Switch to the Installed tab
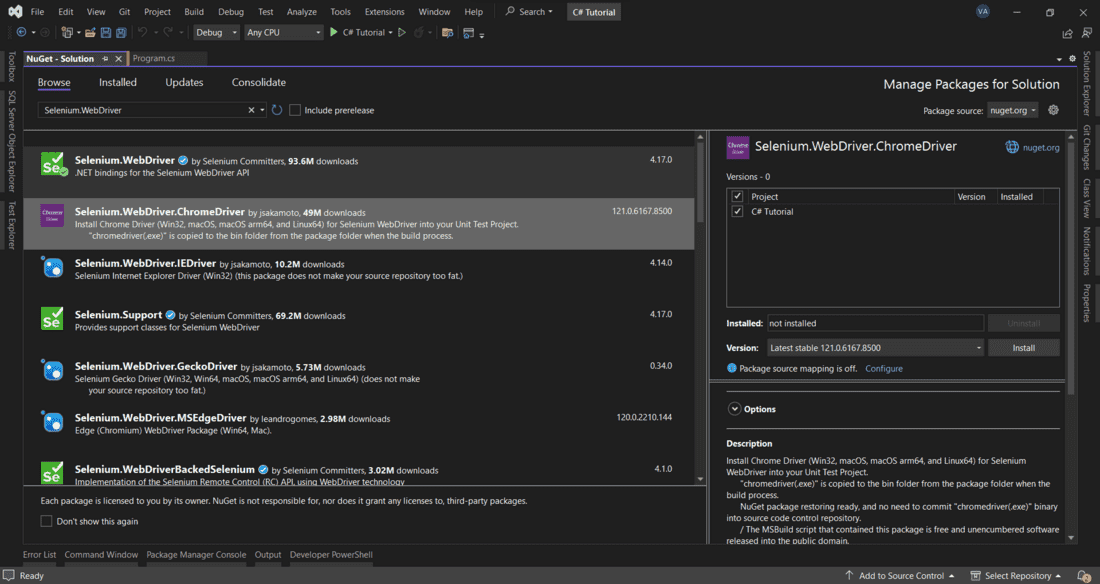This screenshot has width=1100, height=584. click(118, 82)
